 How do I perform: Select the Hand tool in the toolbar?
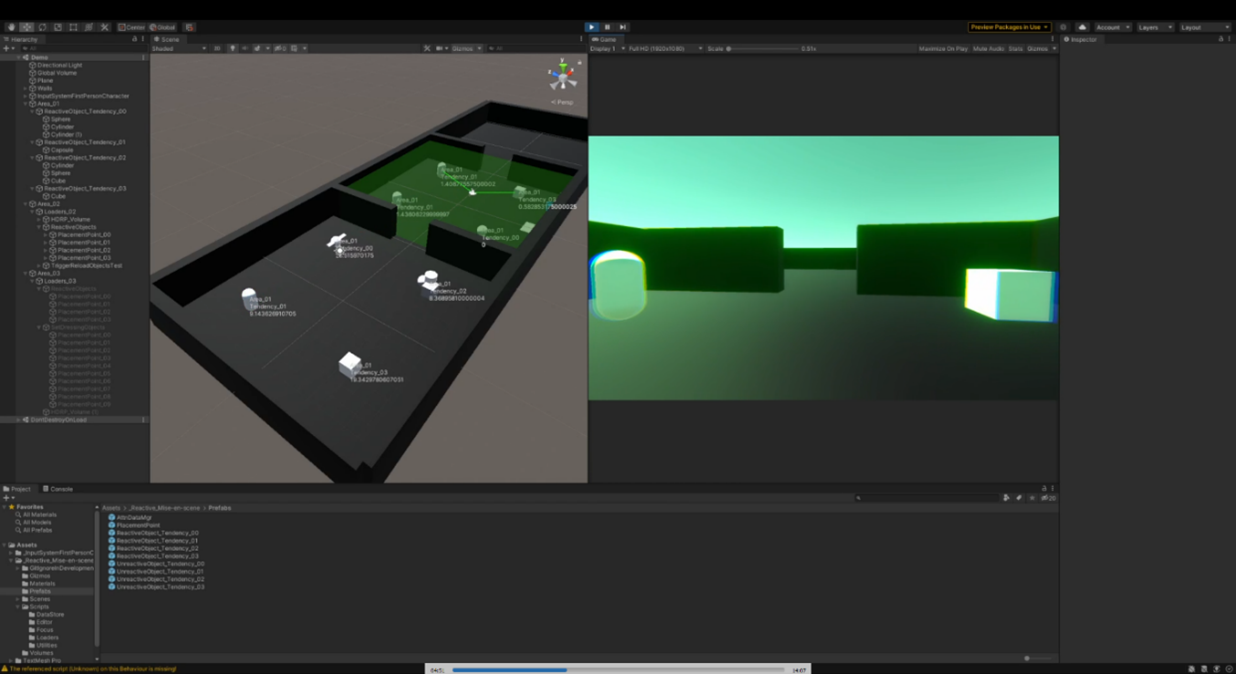(x=11, y=27)
